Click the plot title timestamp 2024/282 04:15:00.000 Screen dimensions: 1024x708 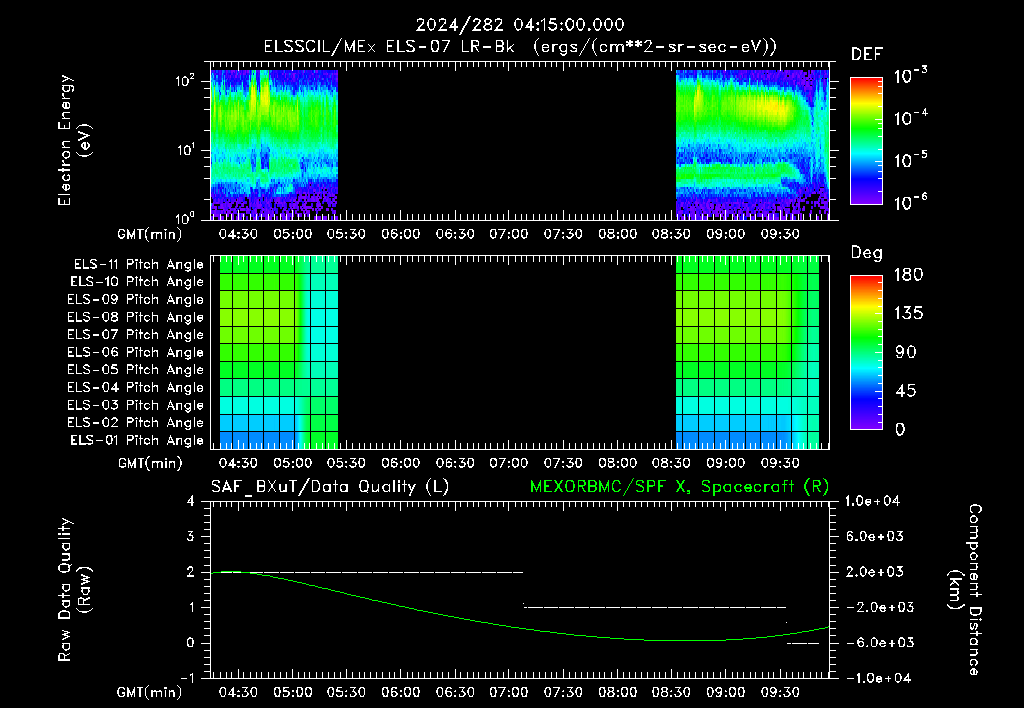tap(520, 25)
